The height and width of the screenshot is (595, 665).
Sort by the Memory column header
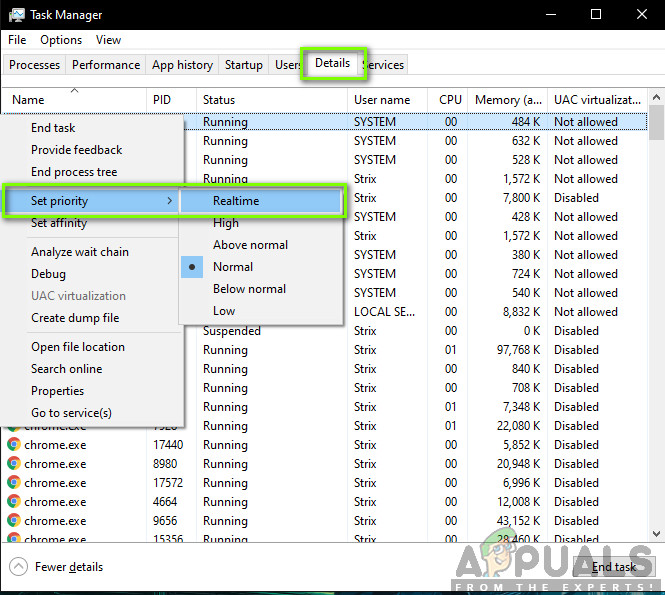(509, 100)
